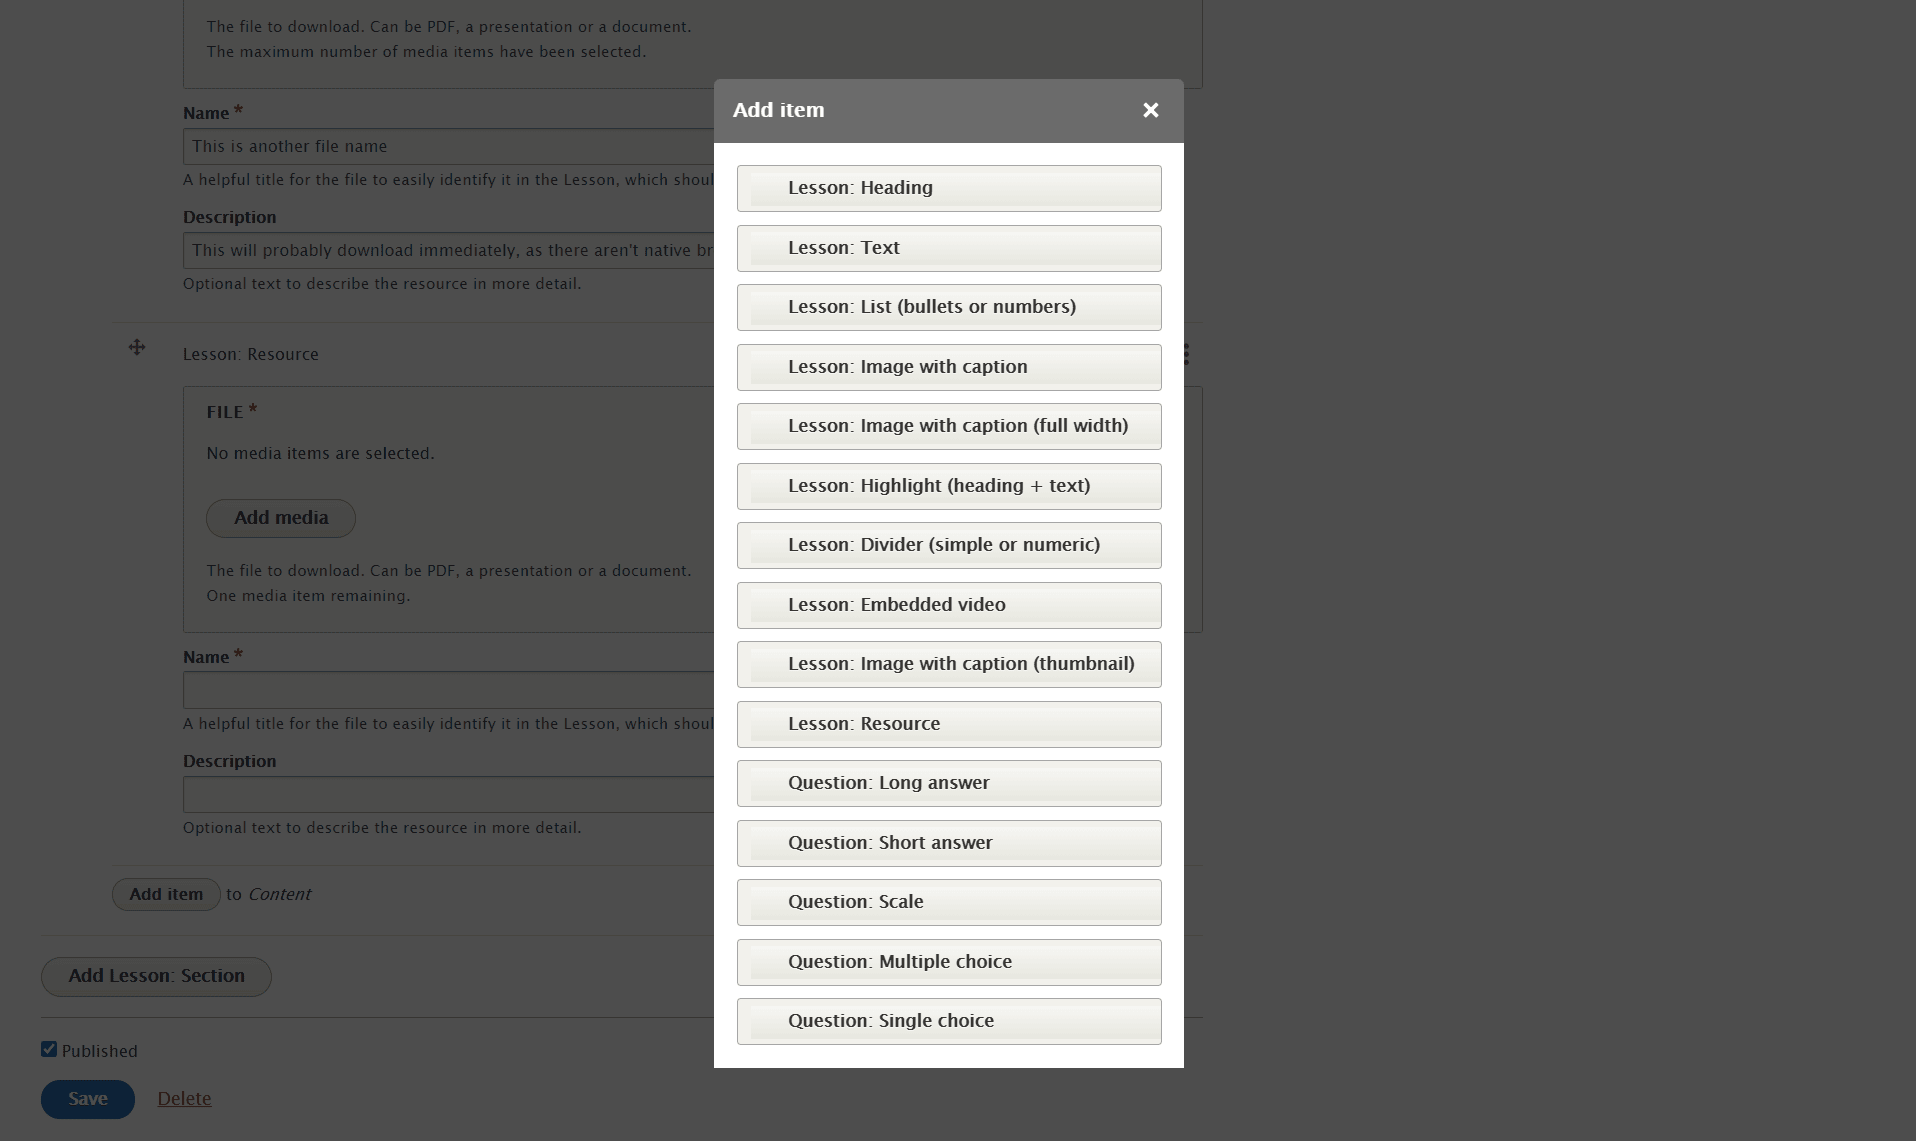This screenshot has width=1916, height=1141.
Task: Add a Lesson: List (bullets or numbers)
Action: pos(948,307)
